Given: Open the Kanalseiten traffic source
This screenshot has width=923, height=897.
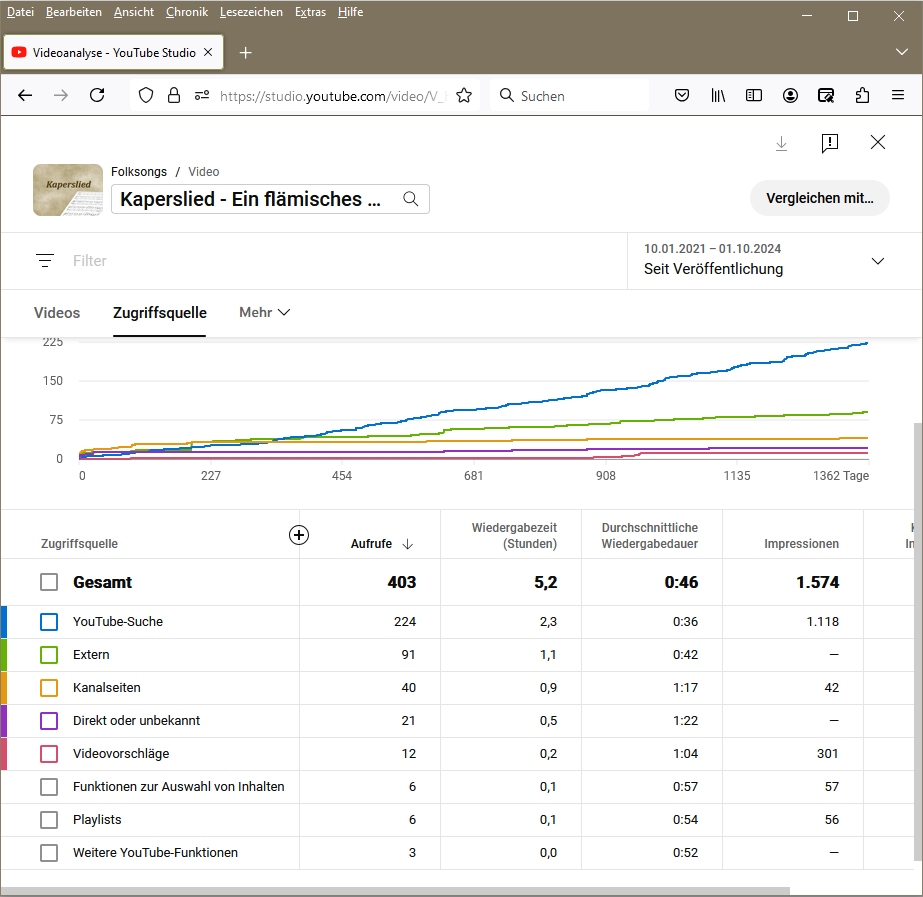Looking at the screenshot, I should (107, 687).
